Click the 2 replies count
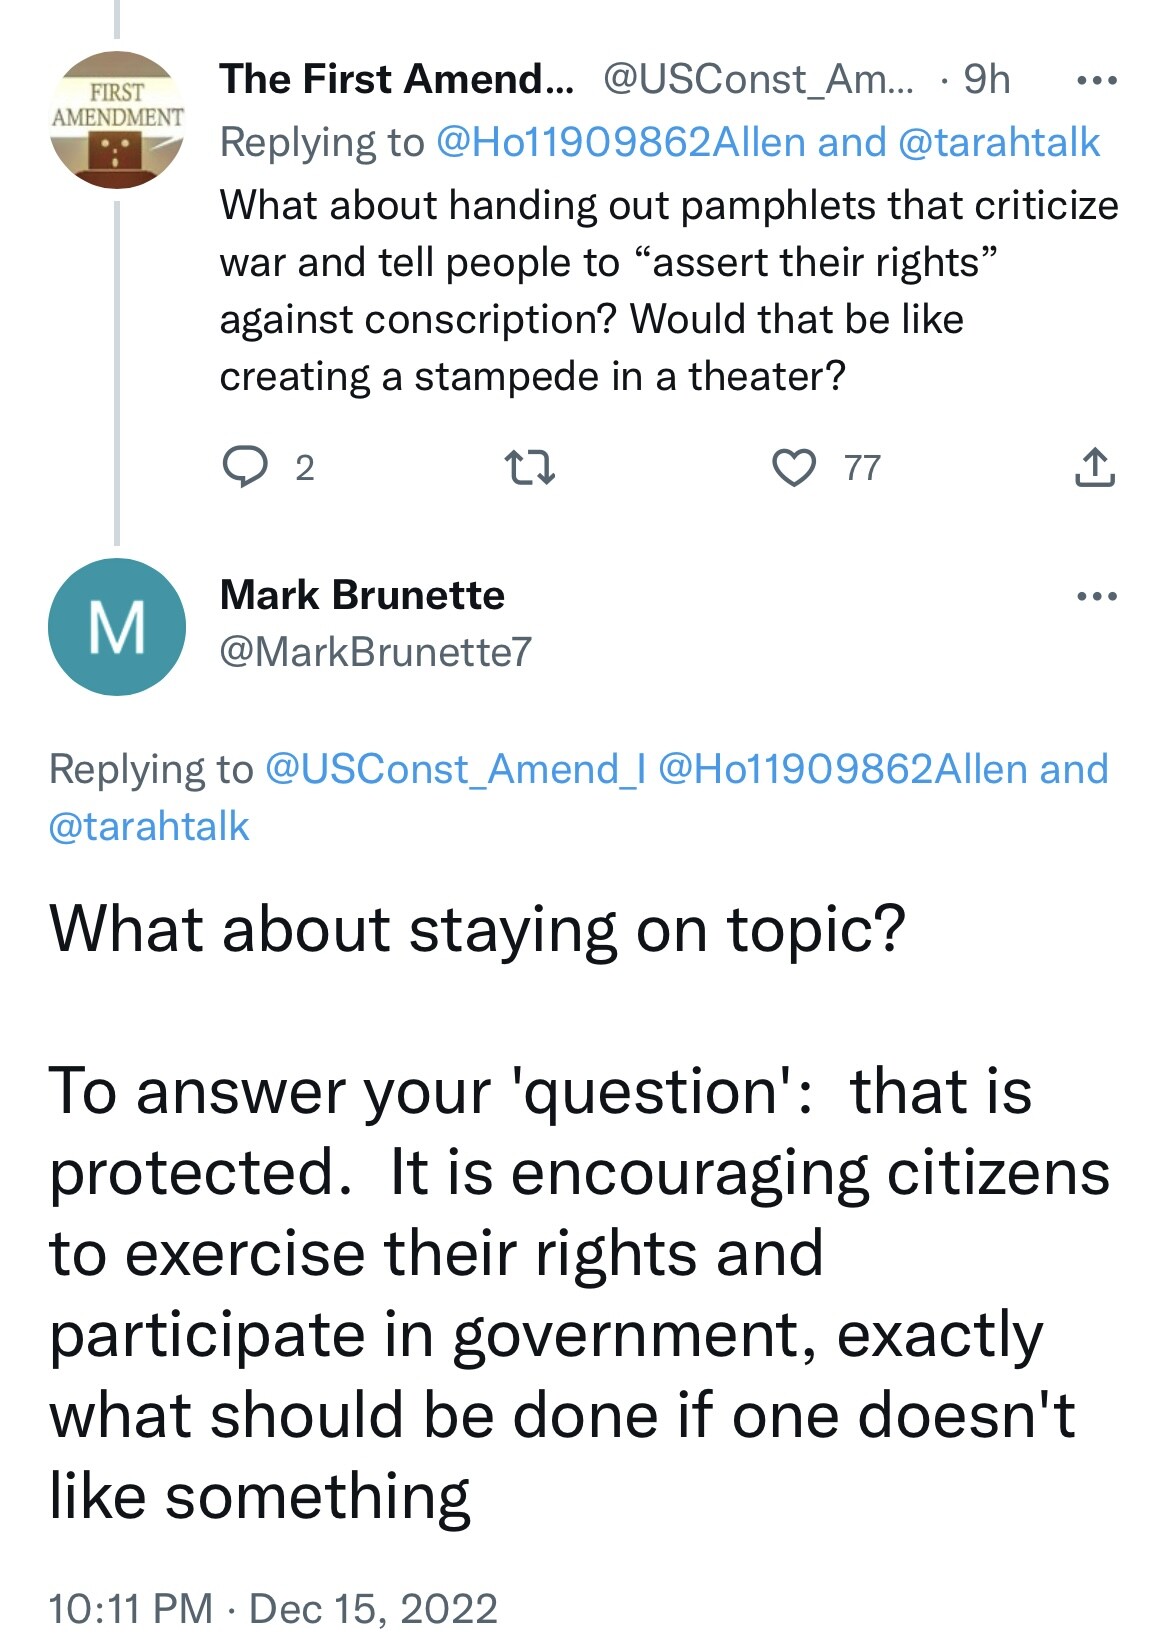This screenshot has width=1169, height=1652. (305, 467)
